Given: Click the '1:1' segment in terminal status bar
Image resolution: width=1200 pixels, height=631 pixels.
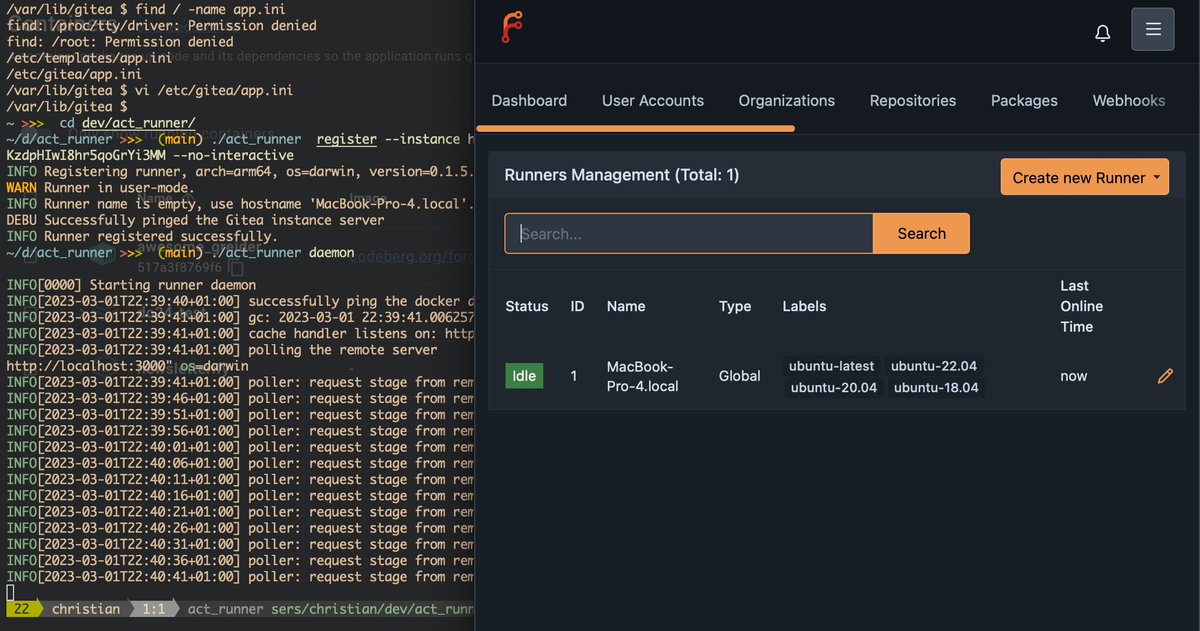Looking at the screenshot, I should point(153,608).
